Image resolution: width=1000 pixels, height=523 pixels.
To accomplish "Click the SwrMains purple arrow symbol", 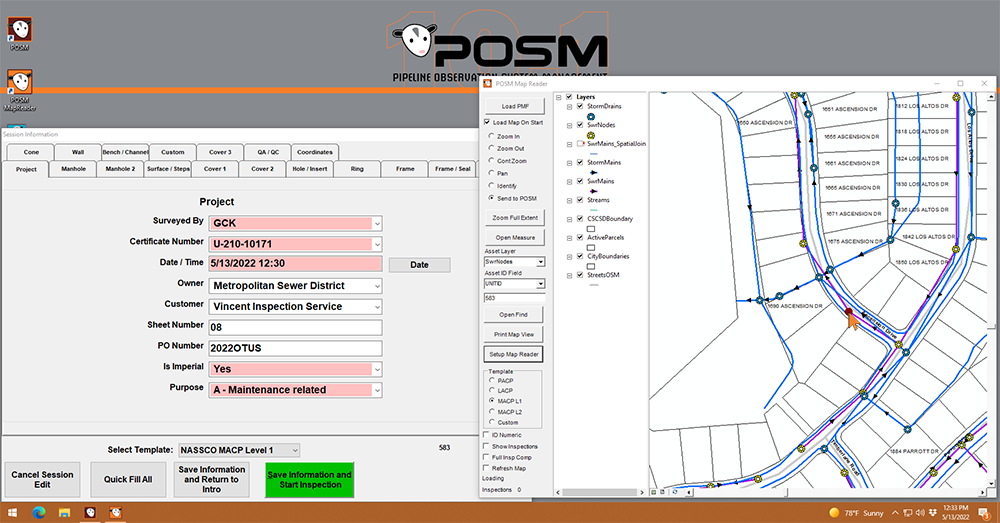I will pos(593,191).
